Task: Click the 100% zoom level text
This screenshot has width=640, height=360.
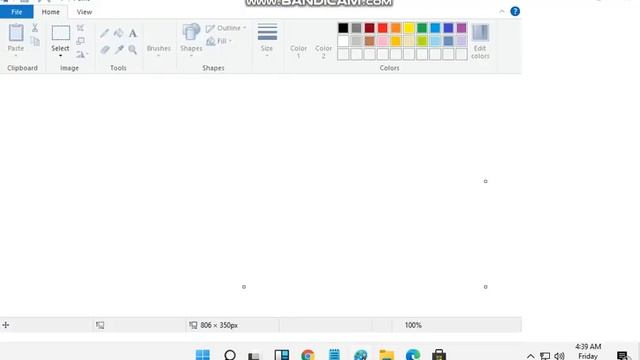Action: click(x=413, y=325)
